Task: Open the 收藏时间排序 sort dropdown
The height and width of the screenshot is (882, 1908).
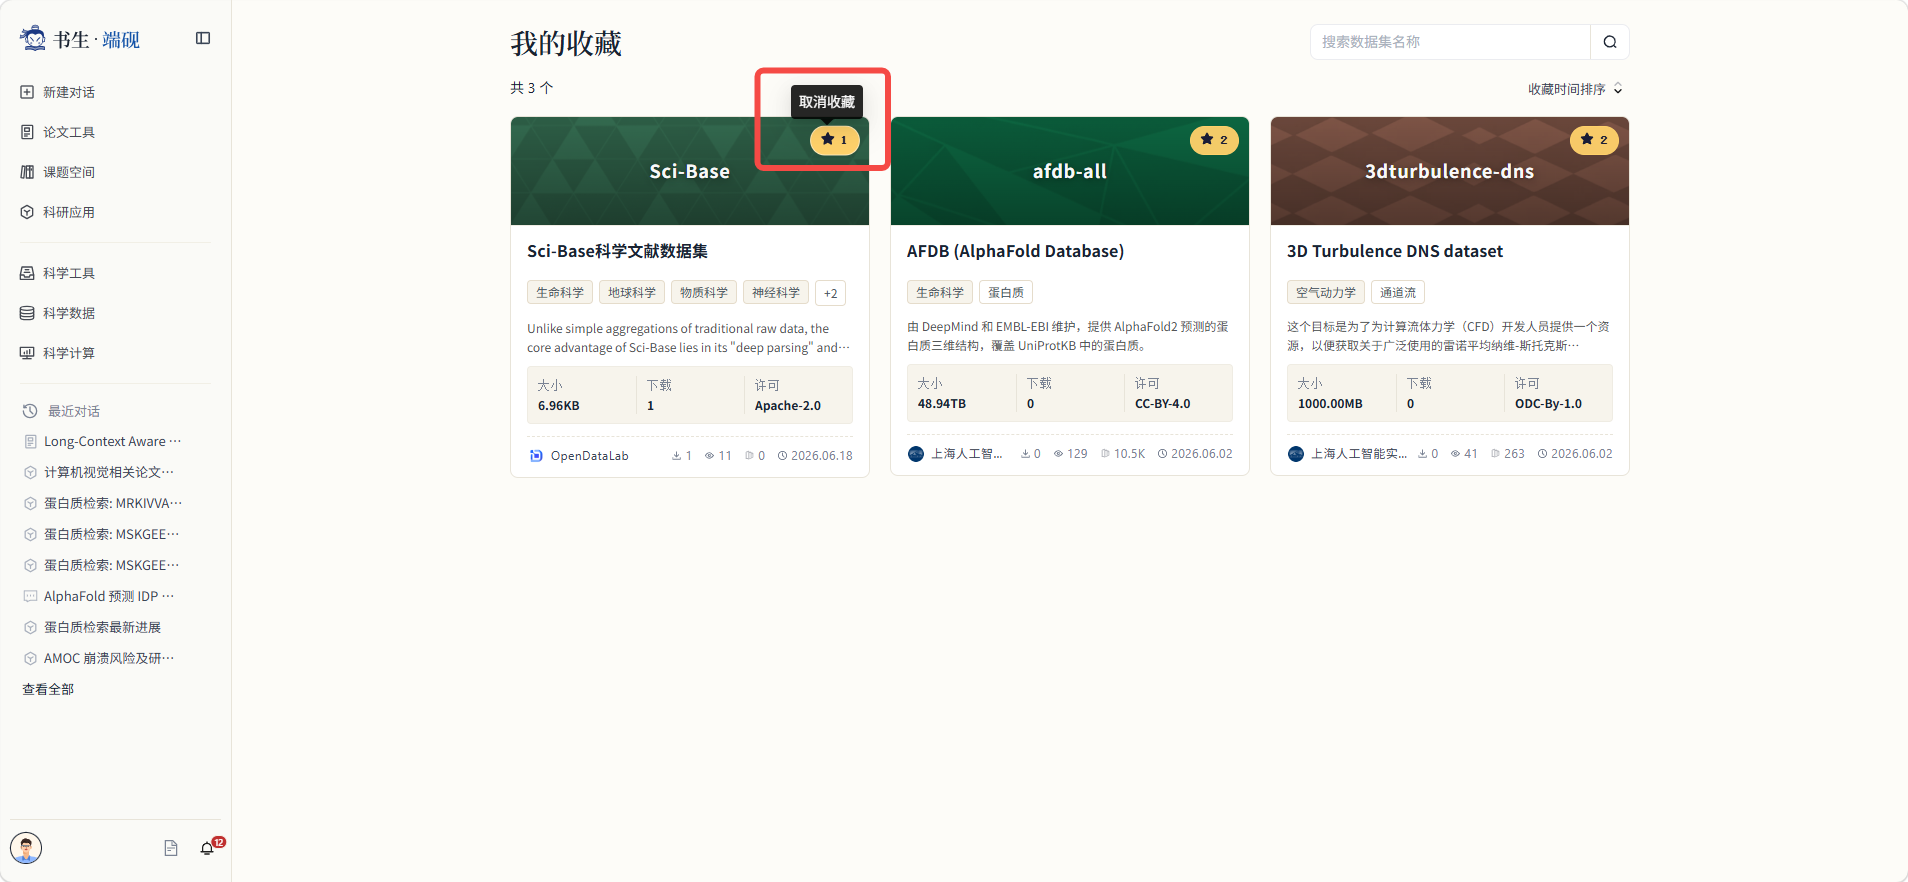Action: click(x=1575, y=89)
